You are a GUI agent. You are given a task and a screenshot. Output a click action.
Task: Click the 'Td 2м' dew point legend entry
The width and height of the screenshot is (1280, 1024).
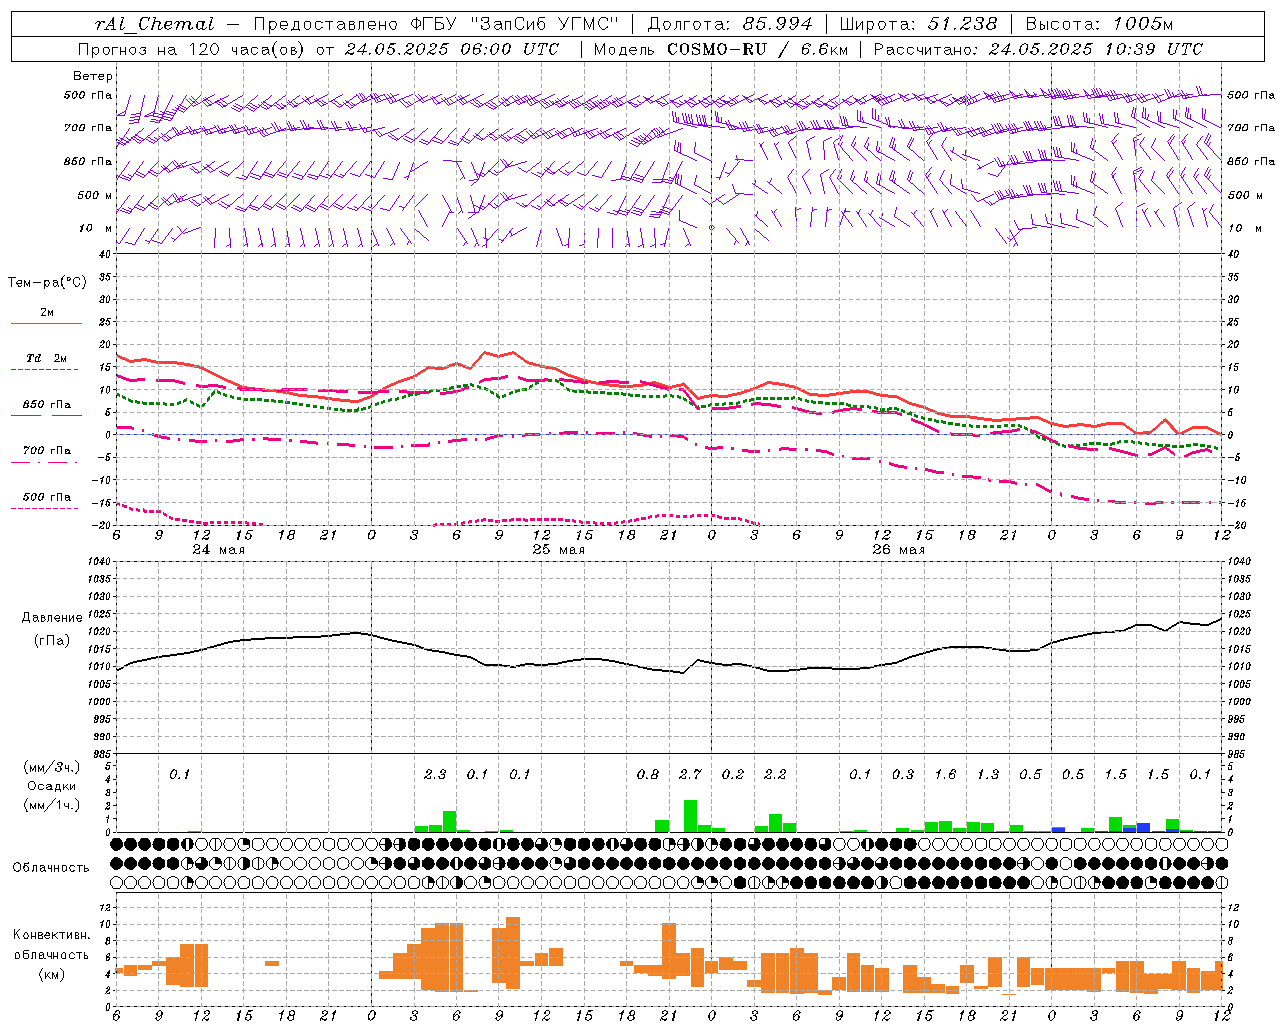[x=47, y=358]
